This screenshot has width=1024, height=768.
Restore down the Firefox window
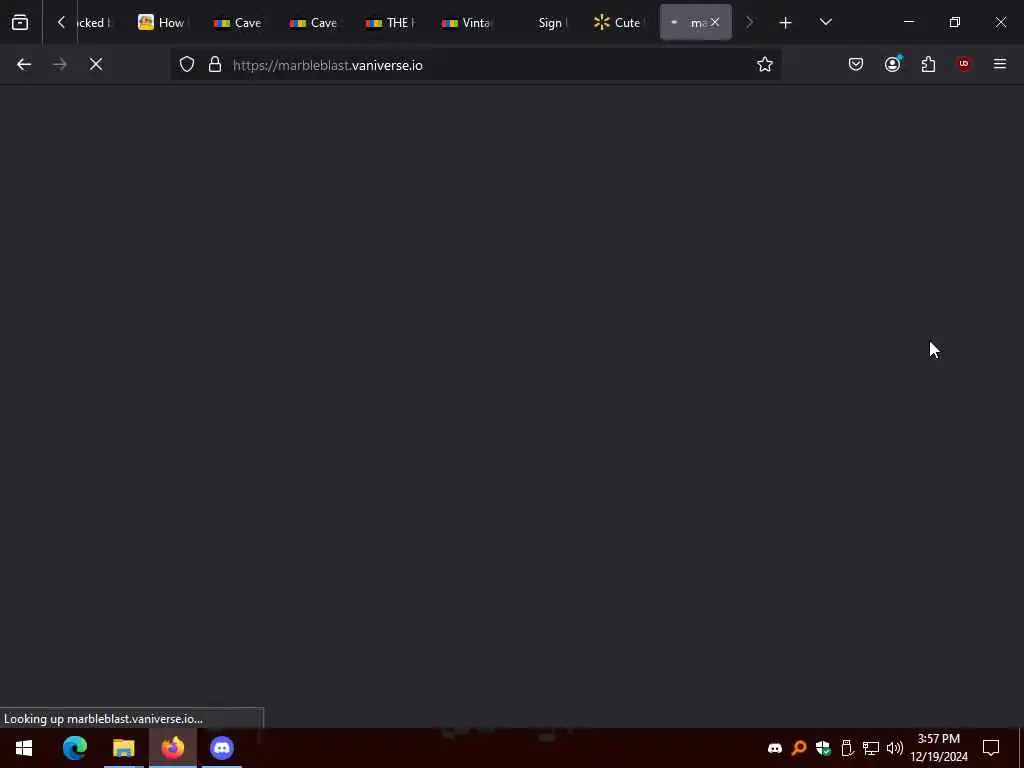click(x=955, y=23)
